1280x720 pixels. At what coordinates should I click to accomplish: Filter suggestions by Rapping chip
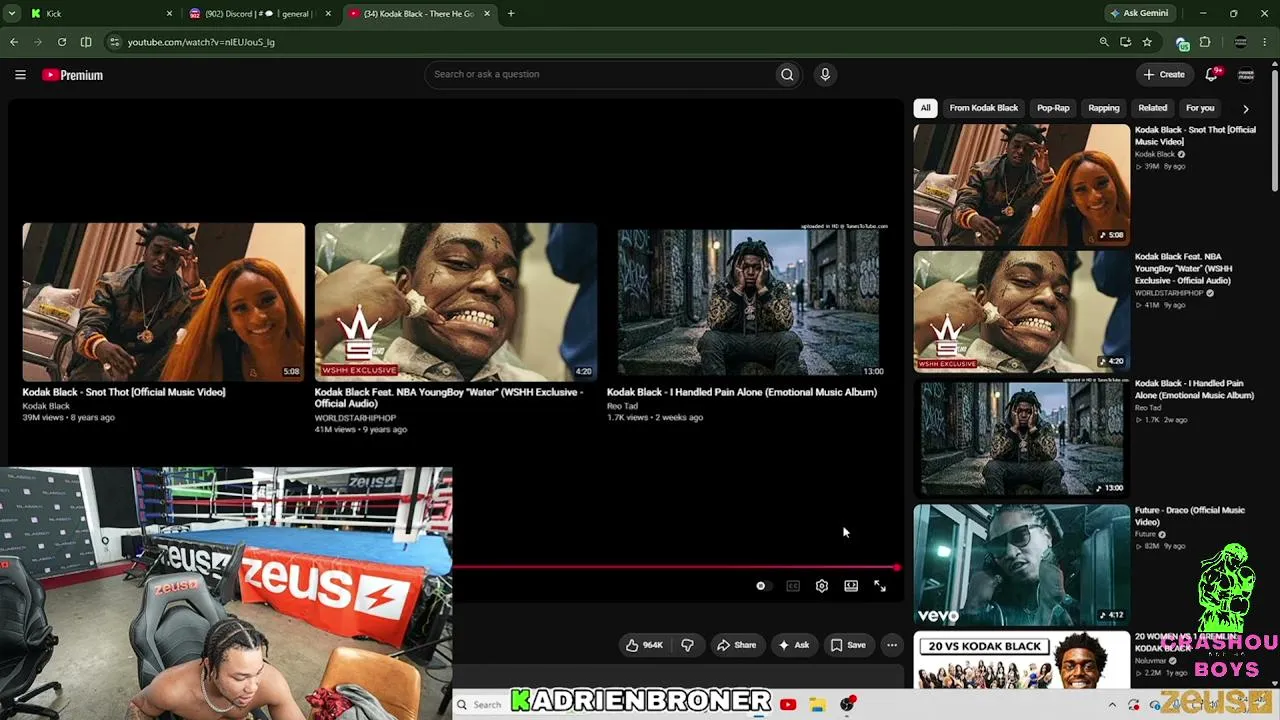(1104, 108)
